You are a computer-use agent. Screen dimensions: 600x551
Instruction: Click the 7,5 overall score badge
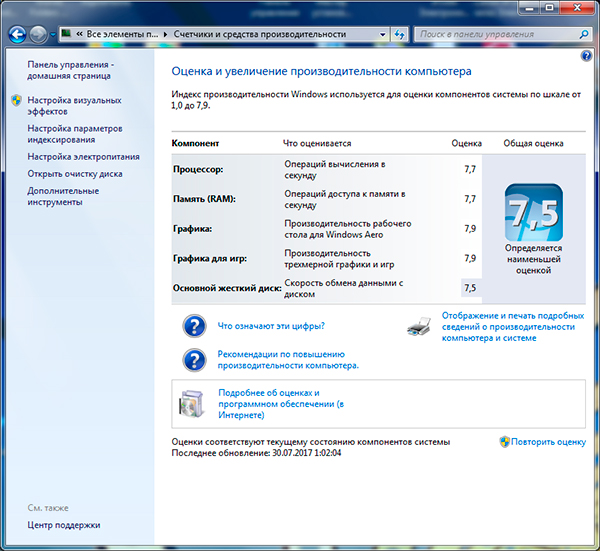(x=533, y=212)
